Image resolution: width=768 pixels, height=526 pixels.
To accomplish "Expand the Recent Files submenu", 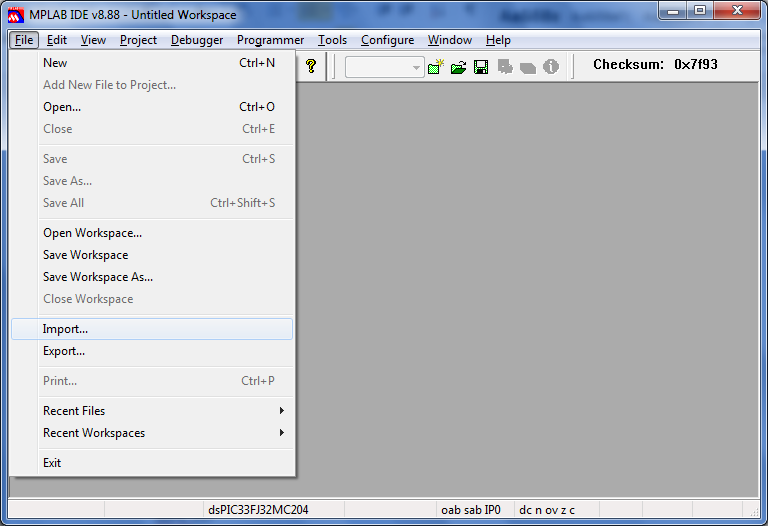I will (152, 410).
